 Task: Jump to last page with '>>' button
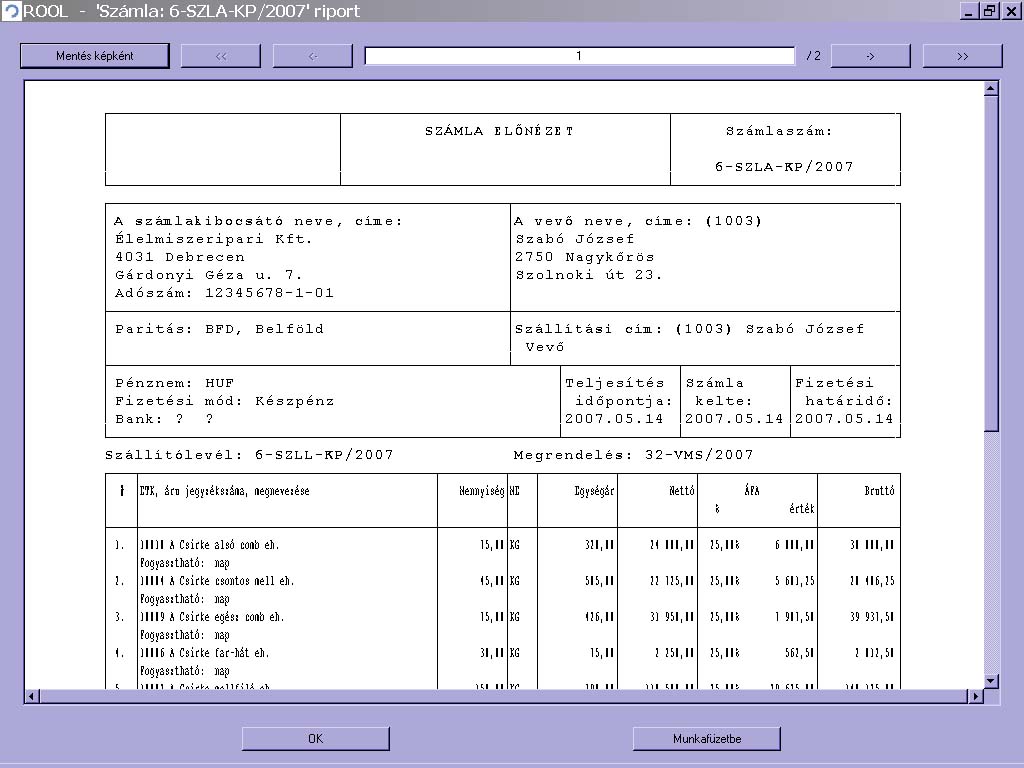click(963, 56)
